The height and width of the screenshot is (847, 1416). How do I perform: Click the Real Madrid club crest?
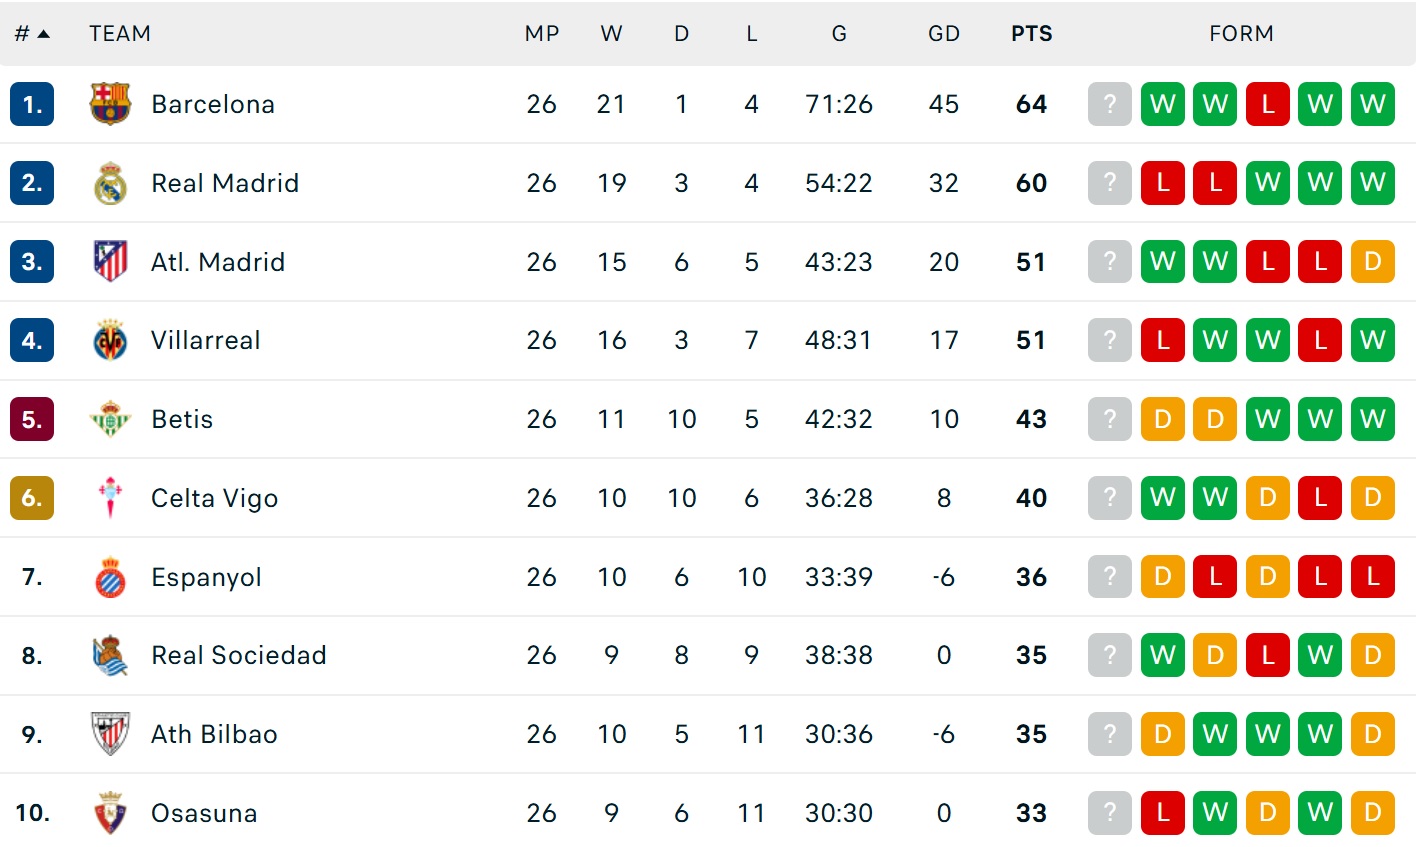point(110,183)
